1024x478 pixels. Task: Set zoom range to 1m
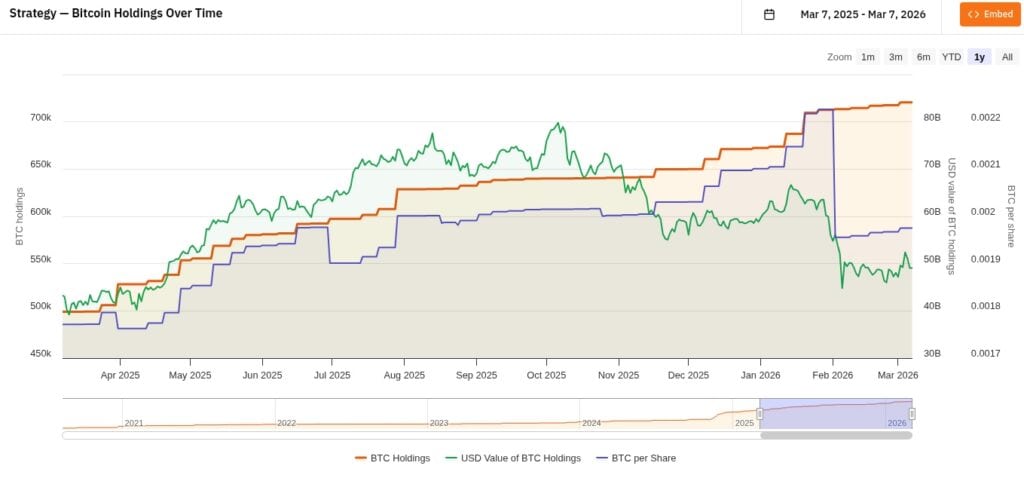point(868,57)
